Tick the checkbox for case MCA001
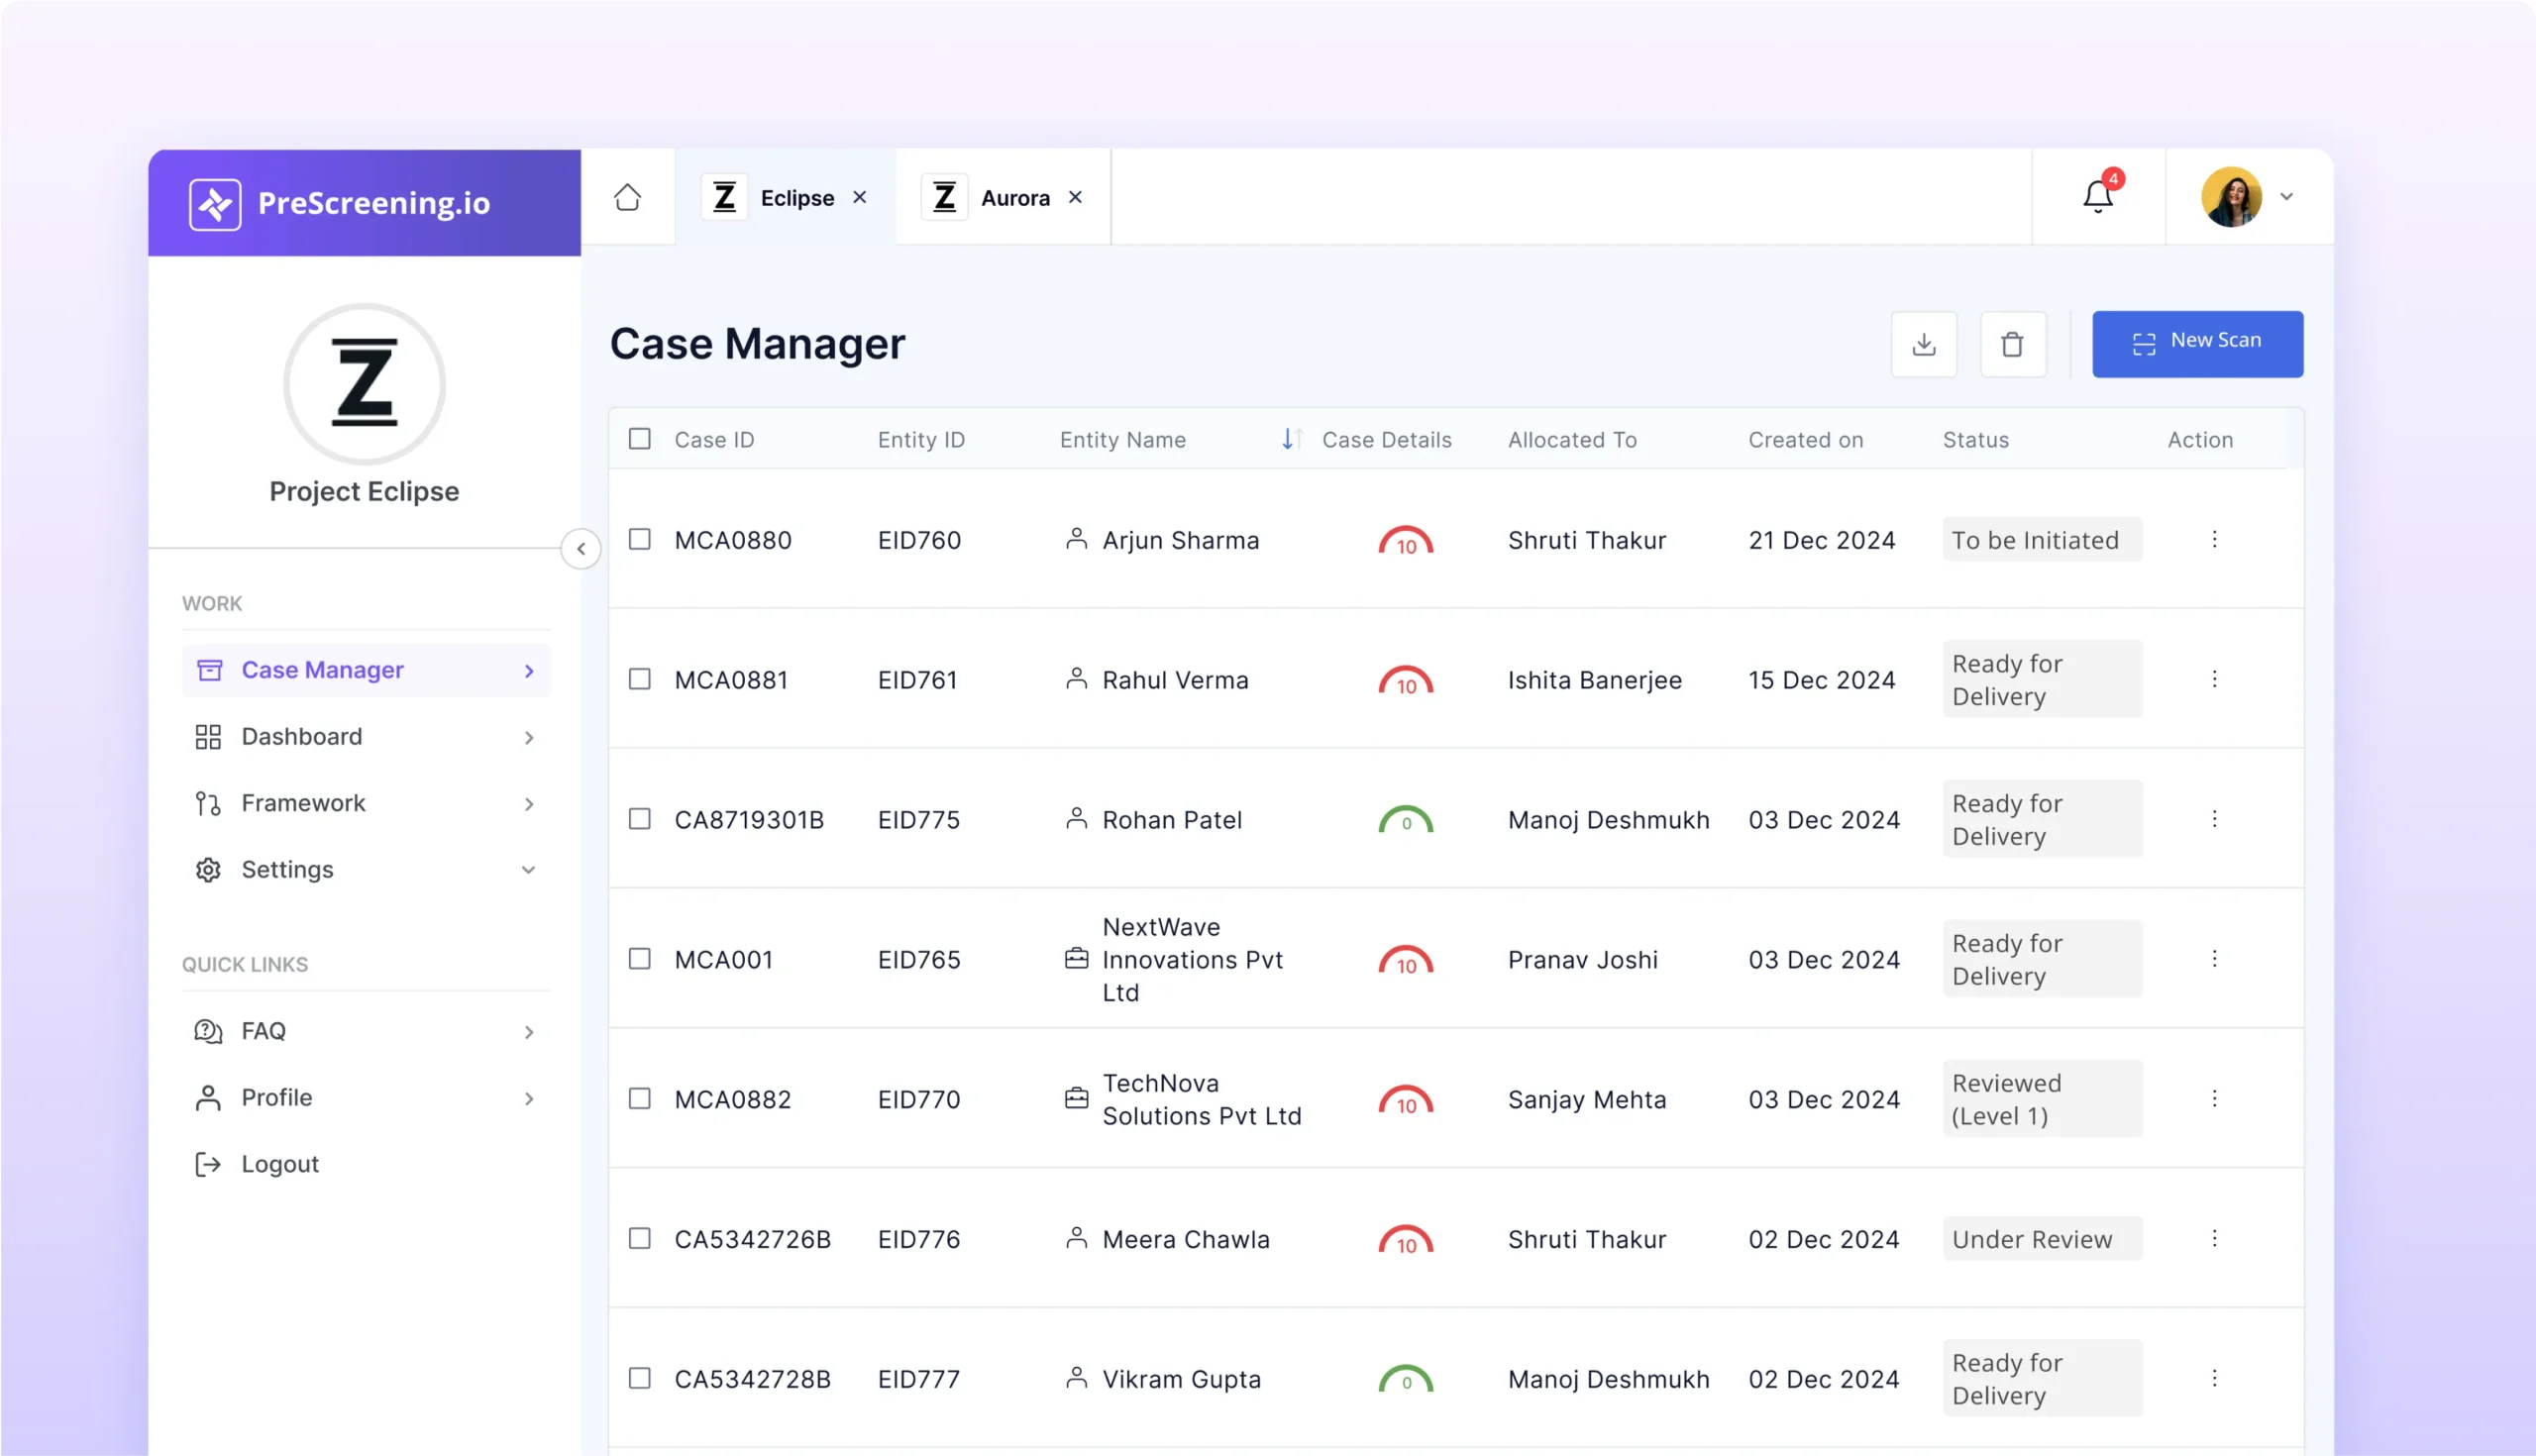Viewport: 2536px width, 1456px height. [640, 959]
